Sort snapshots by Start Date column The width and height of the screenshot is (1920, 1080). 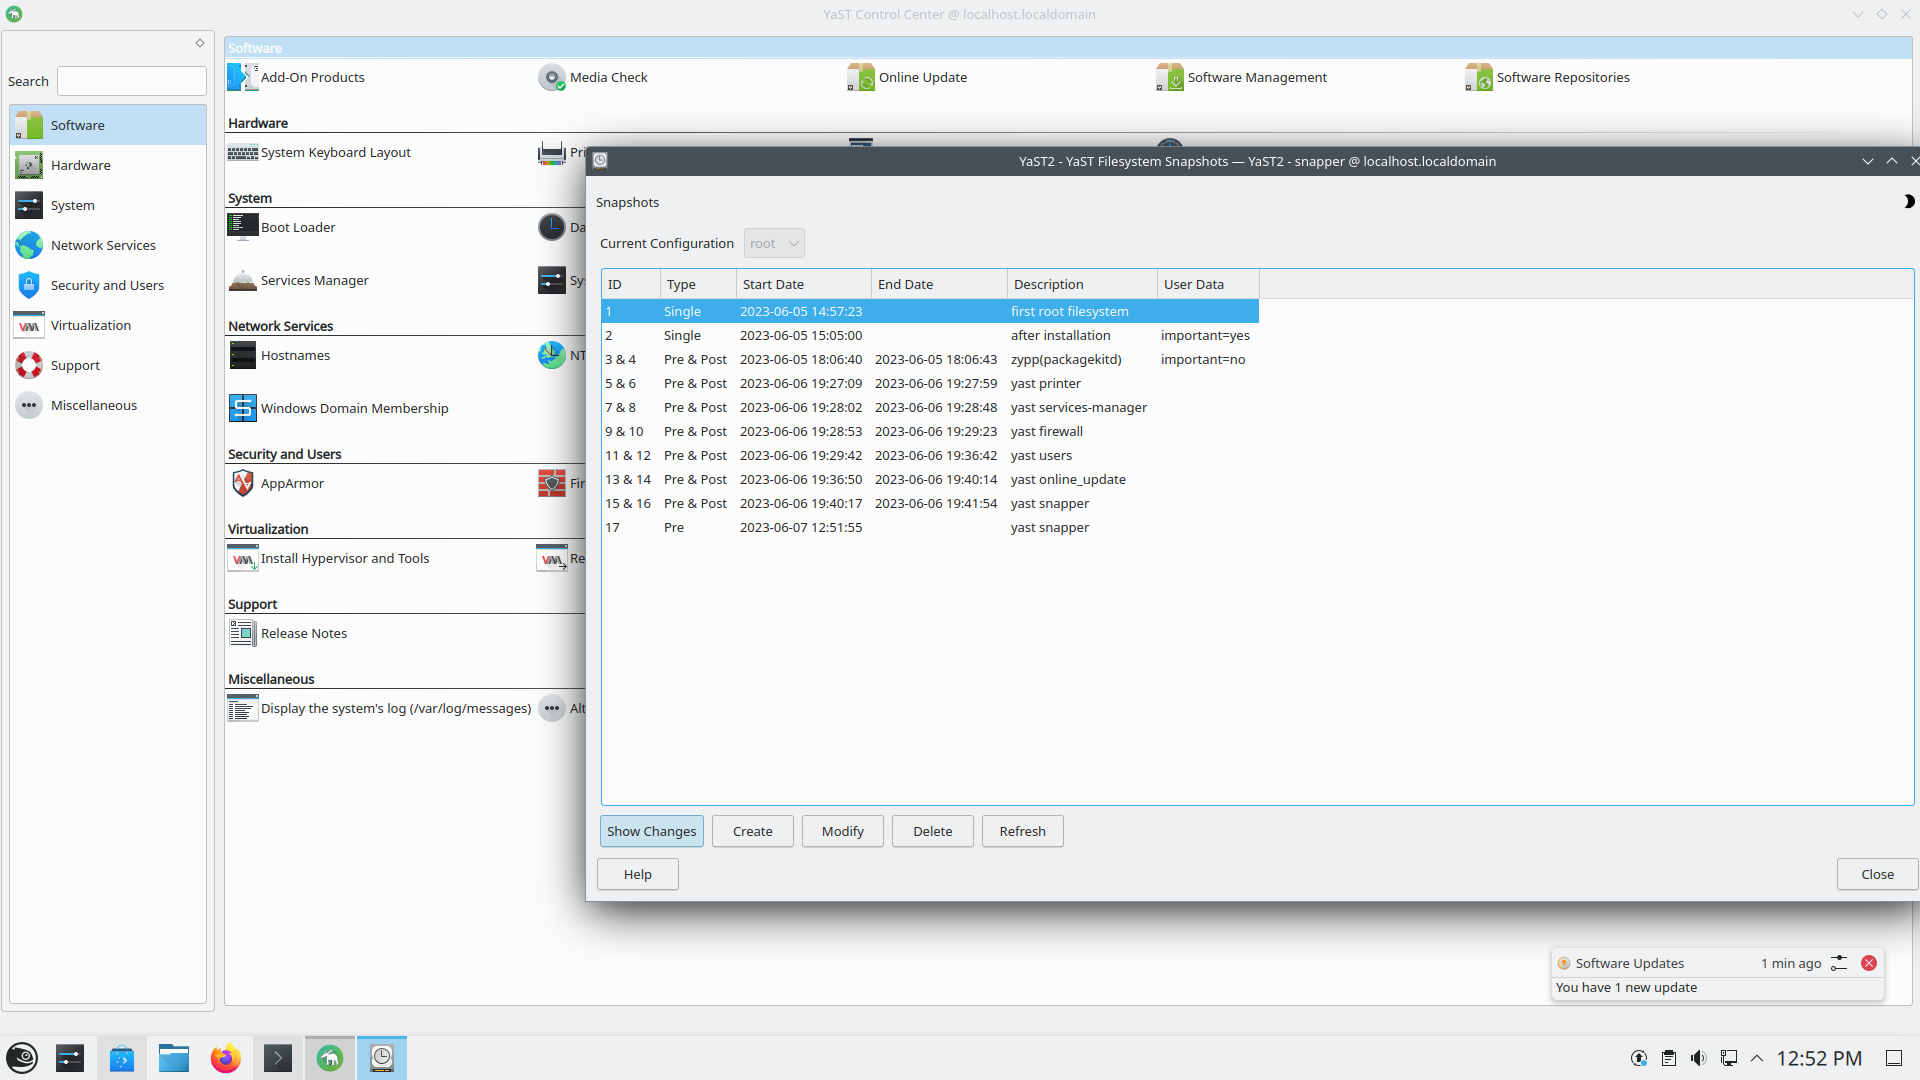[804, 284]
